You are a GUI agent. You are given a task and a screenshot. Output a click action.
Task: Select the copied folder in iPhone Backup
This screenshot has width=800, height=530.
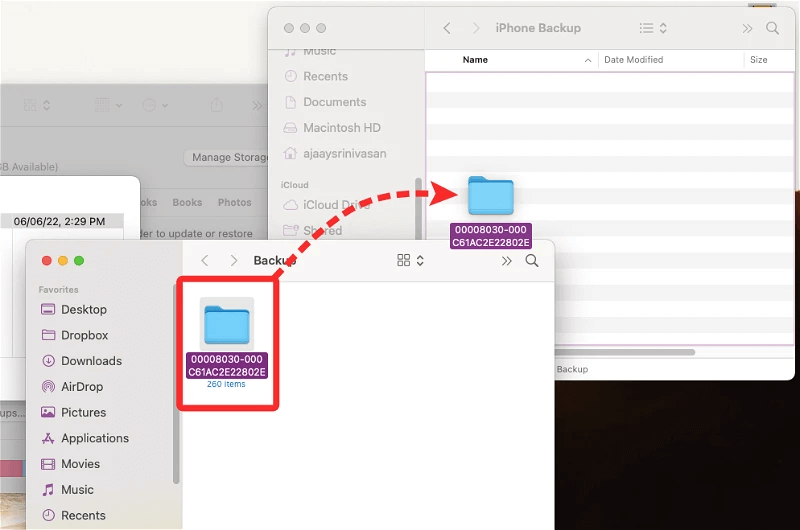(x=491, y=212)
